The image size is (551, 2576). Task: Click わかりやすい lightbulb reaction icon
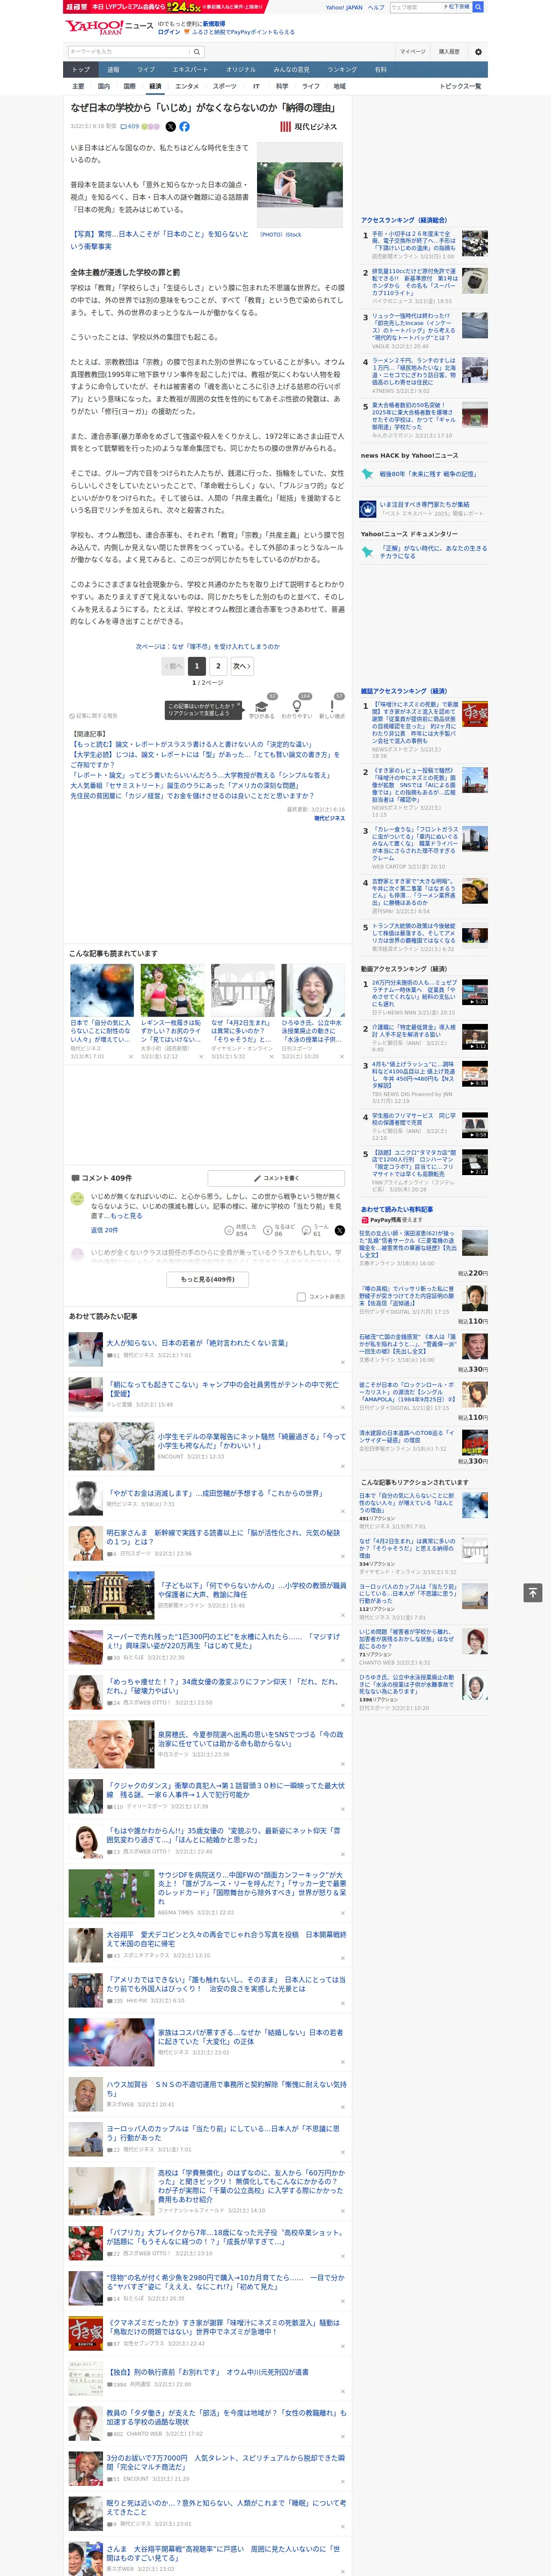pyautogui.click(x=297, y=705)
